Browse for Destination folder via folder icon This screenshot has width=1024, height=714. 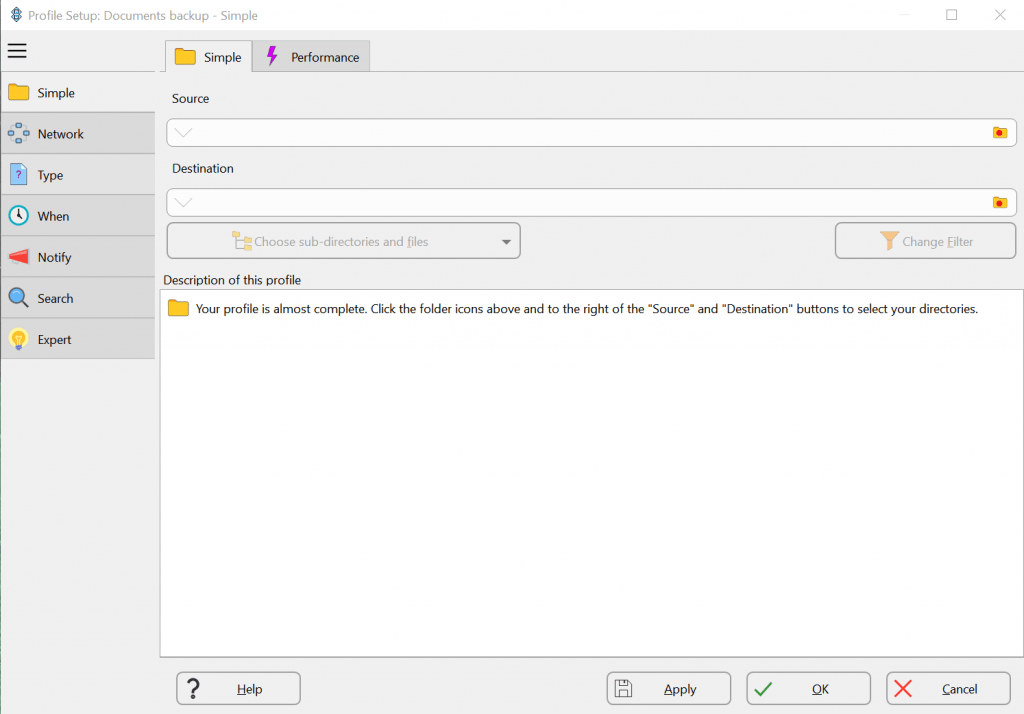point(999,203)
